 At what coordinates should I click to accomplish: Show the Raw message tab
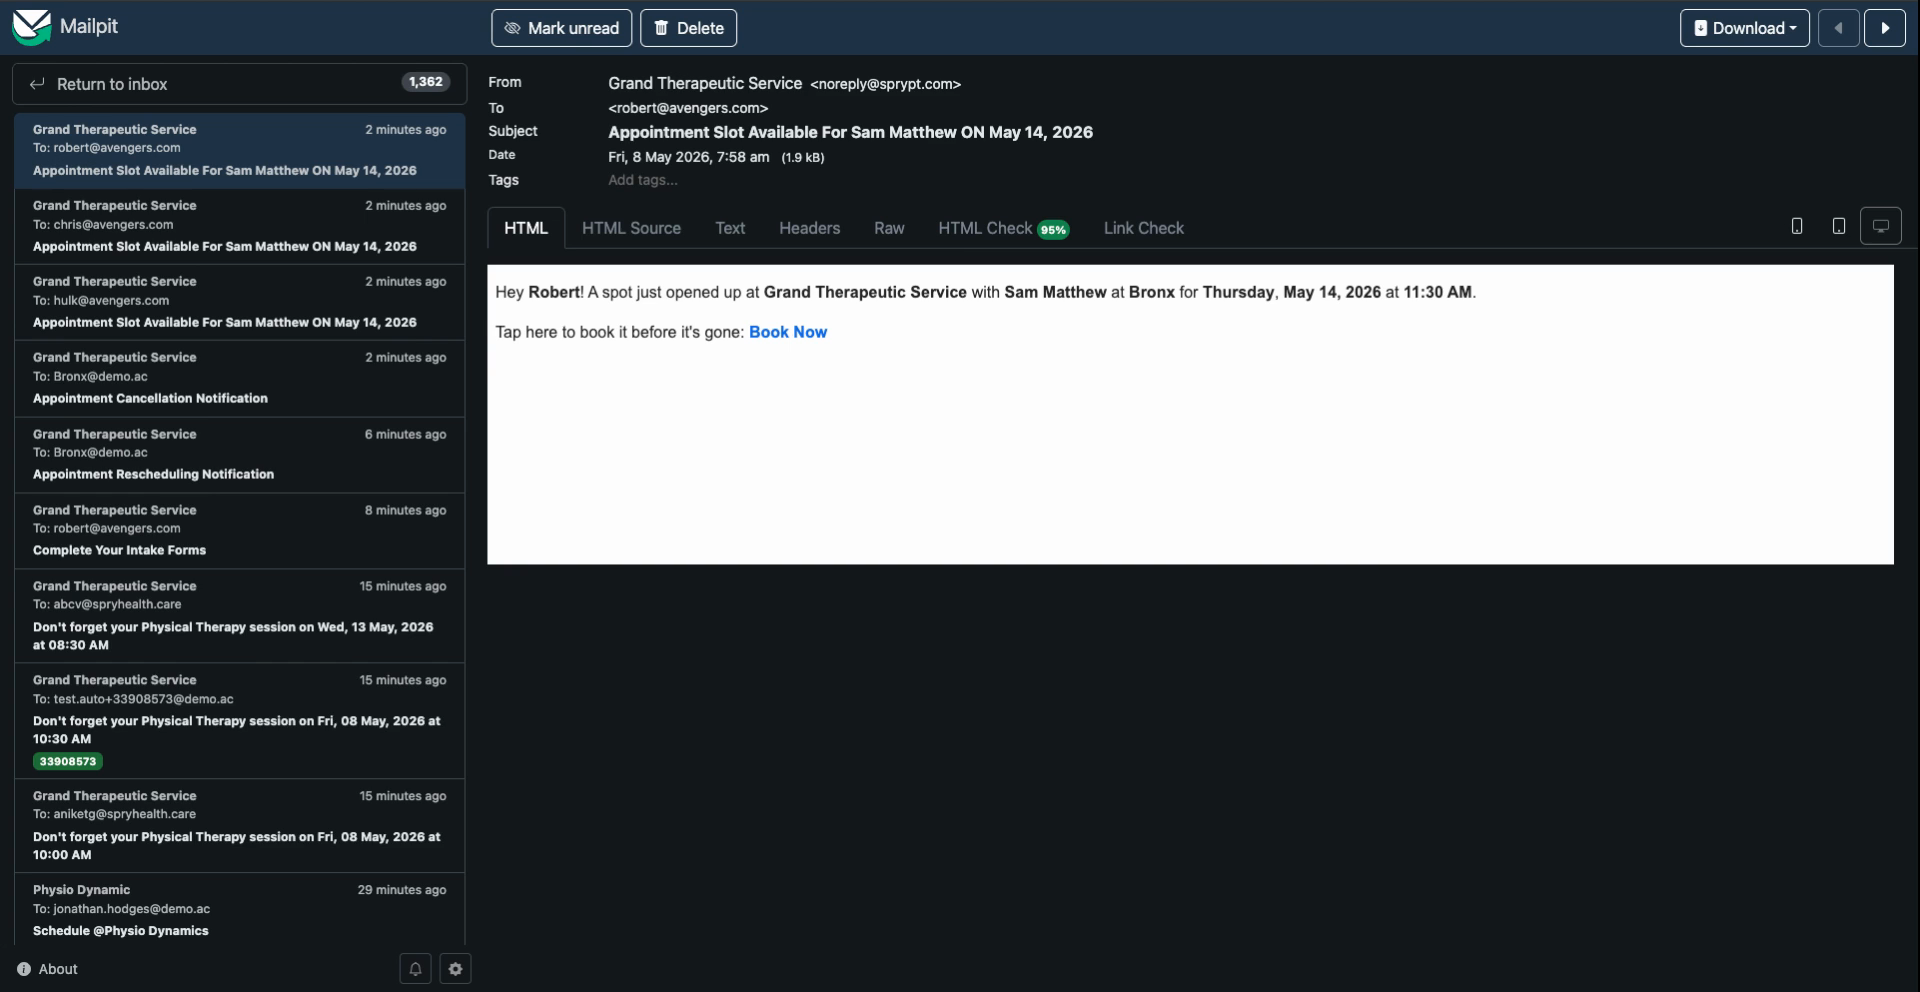pos(889,228)
